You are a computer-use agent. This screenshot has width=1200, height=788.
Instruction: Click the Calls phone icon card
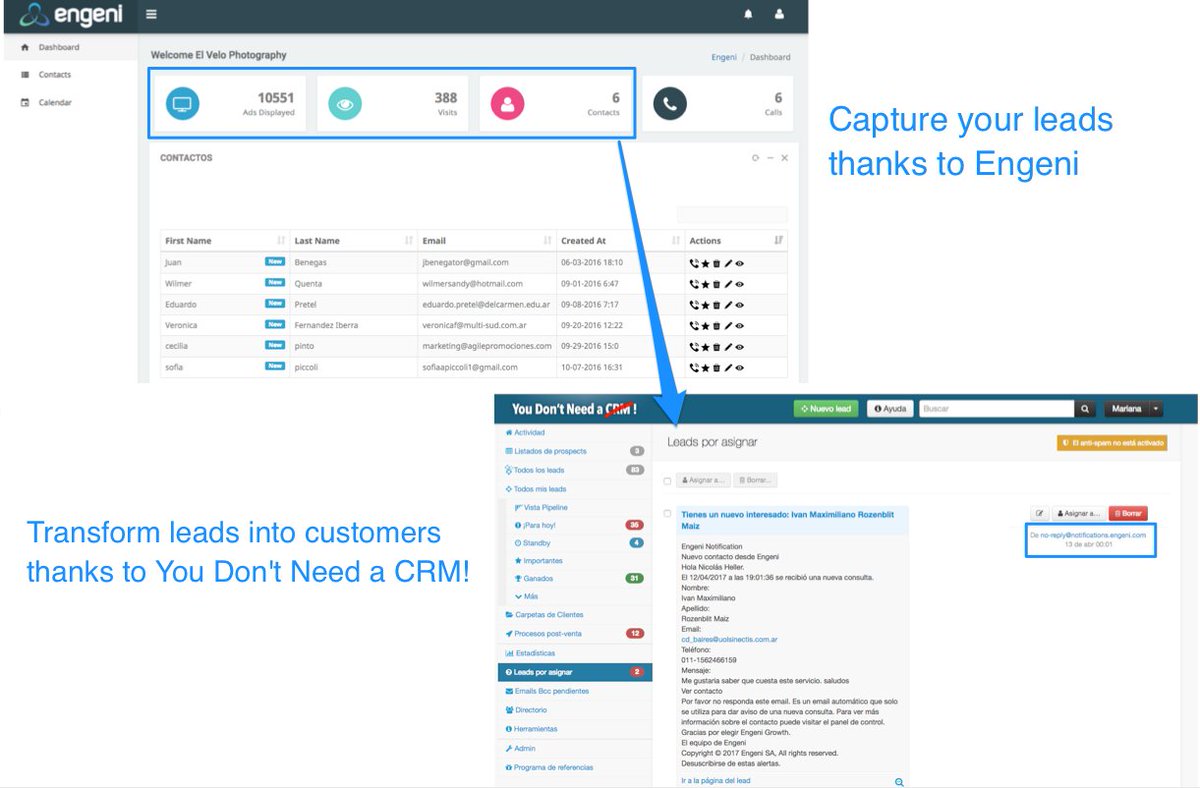click(x=670, y=103)
